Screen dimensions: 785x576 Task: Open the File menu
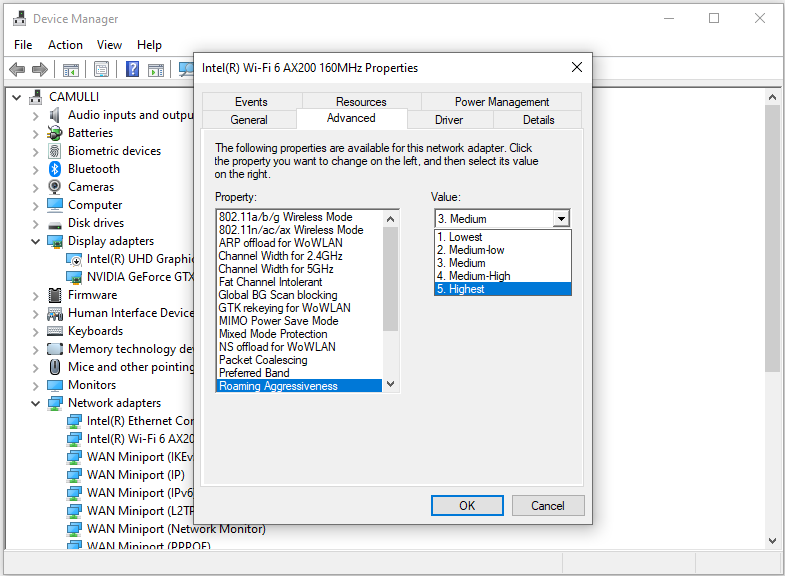(23, 45)
